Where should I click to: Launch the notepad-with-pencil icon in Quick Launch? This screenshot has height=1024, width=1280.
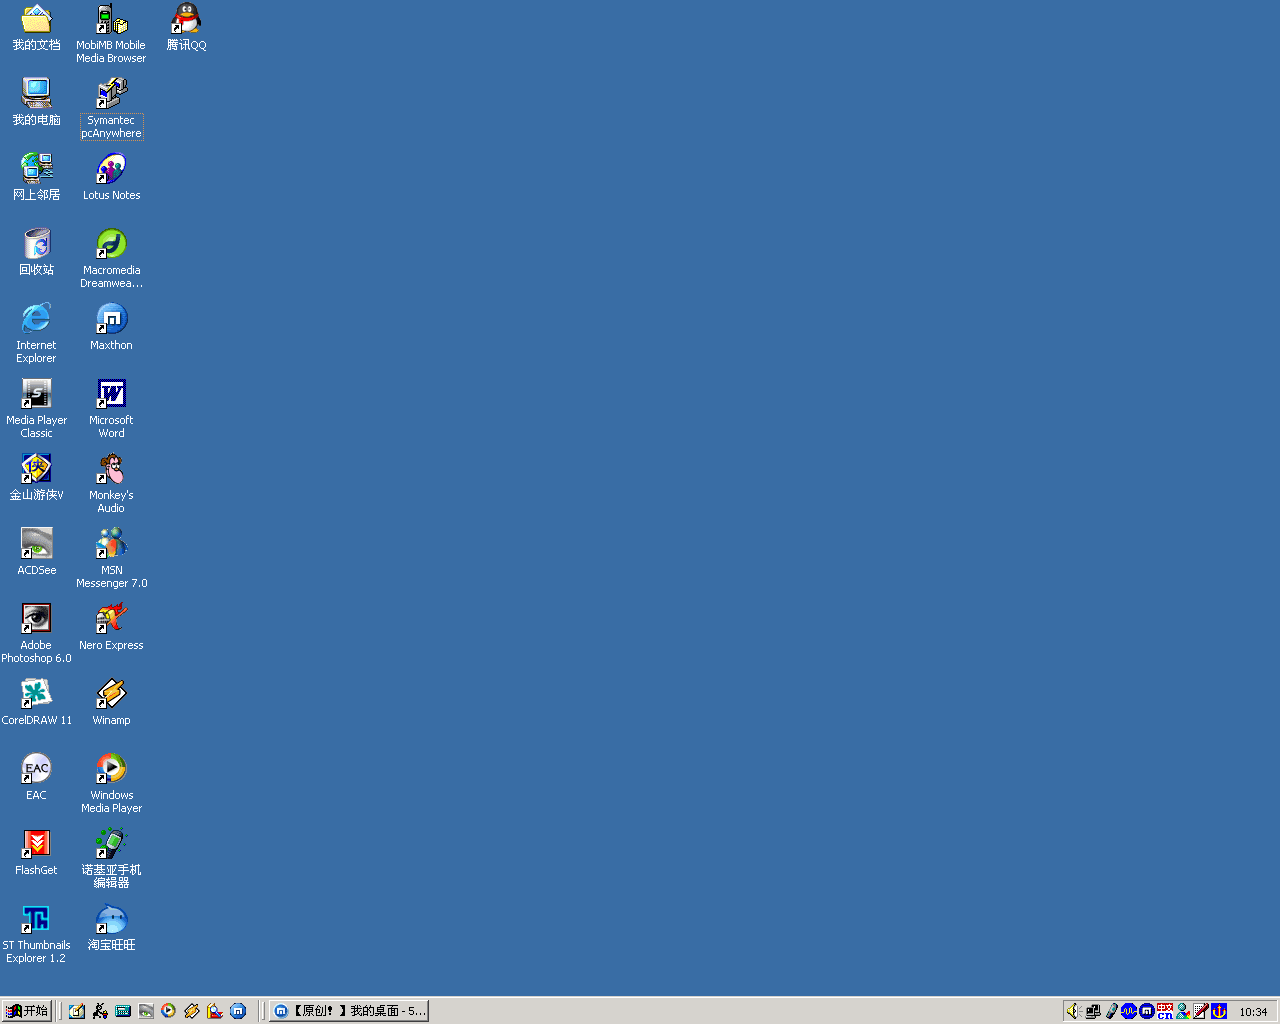pos(77,1011)
